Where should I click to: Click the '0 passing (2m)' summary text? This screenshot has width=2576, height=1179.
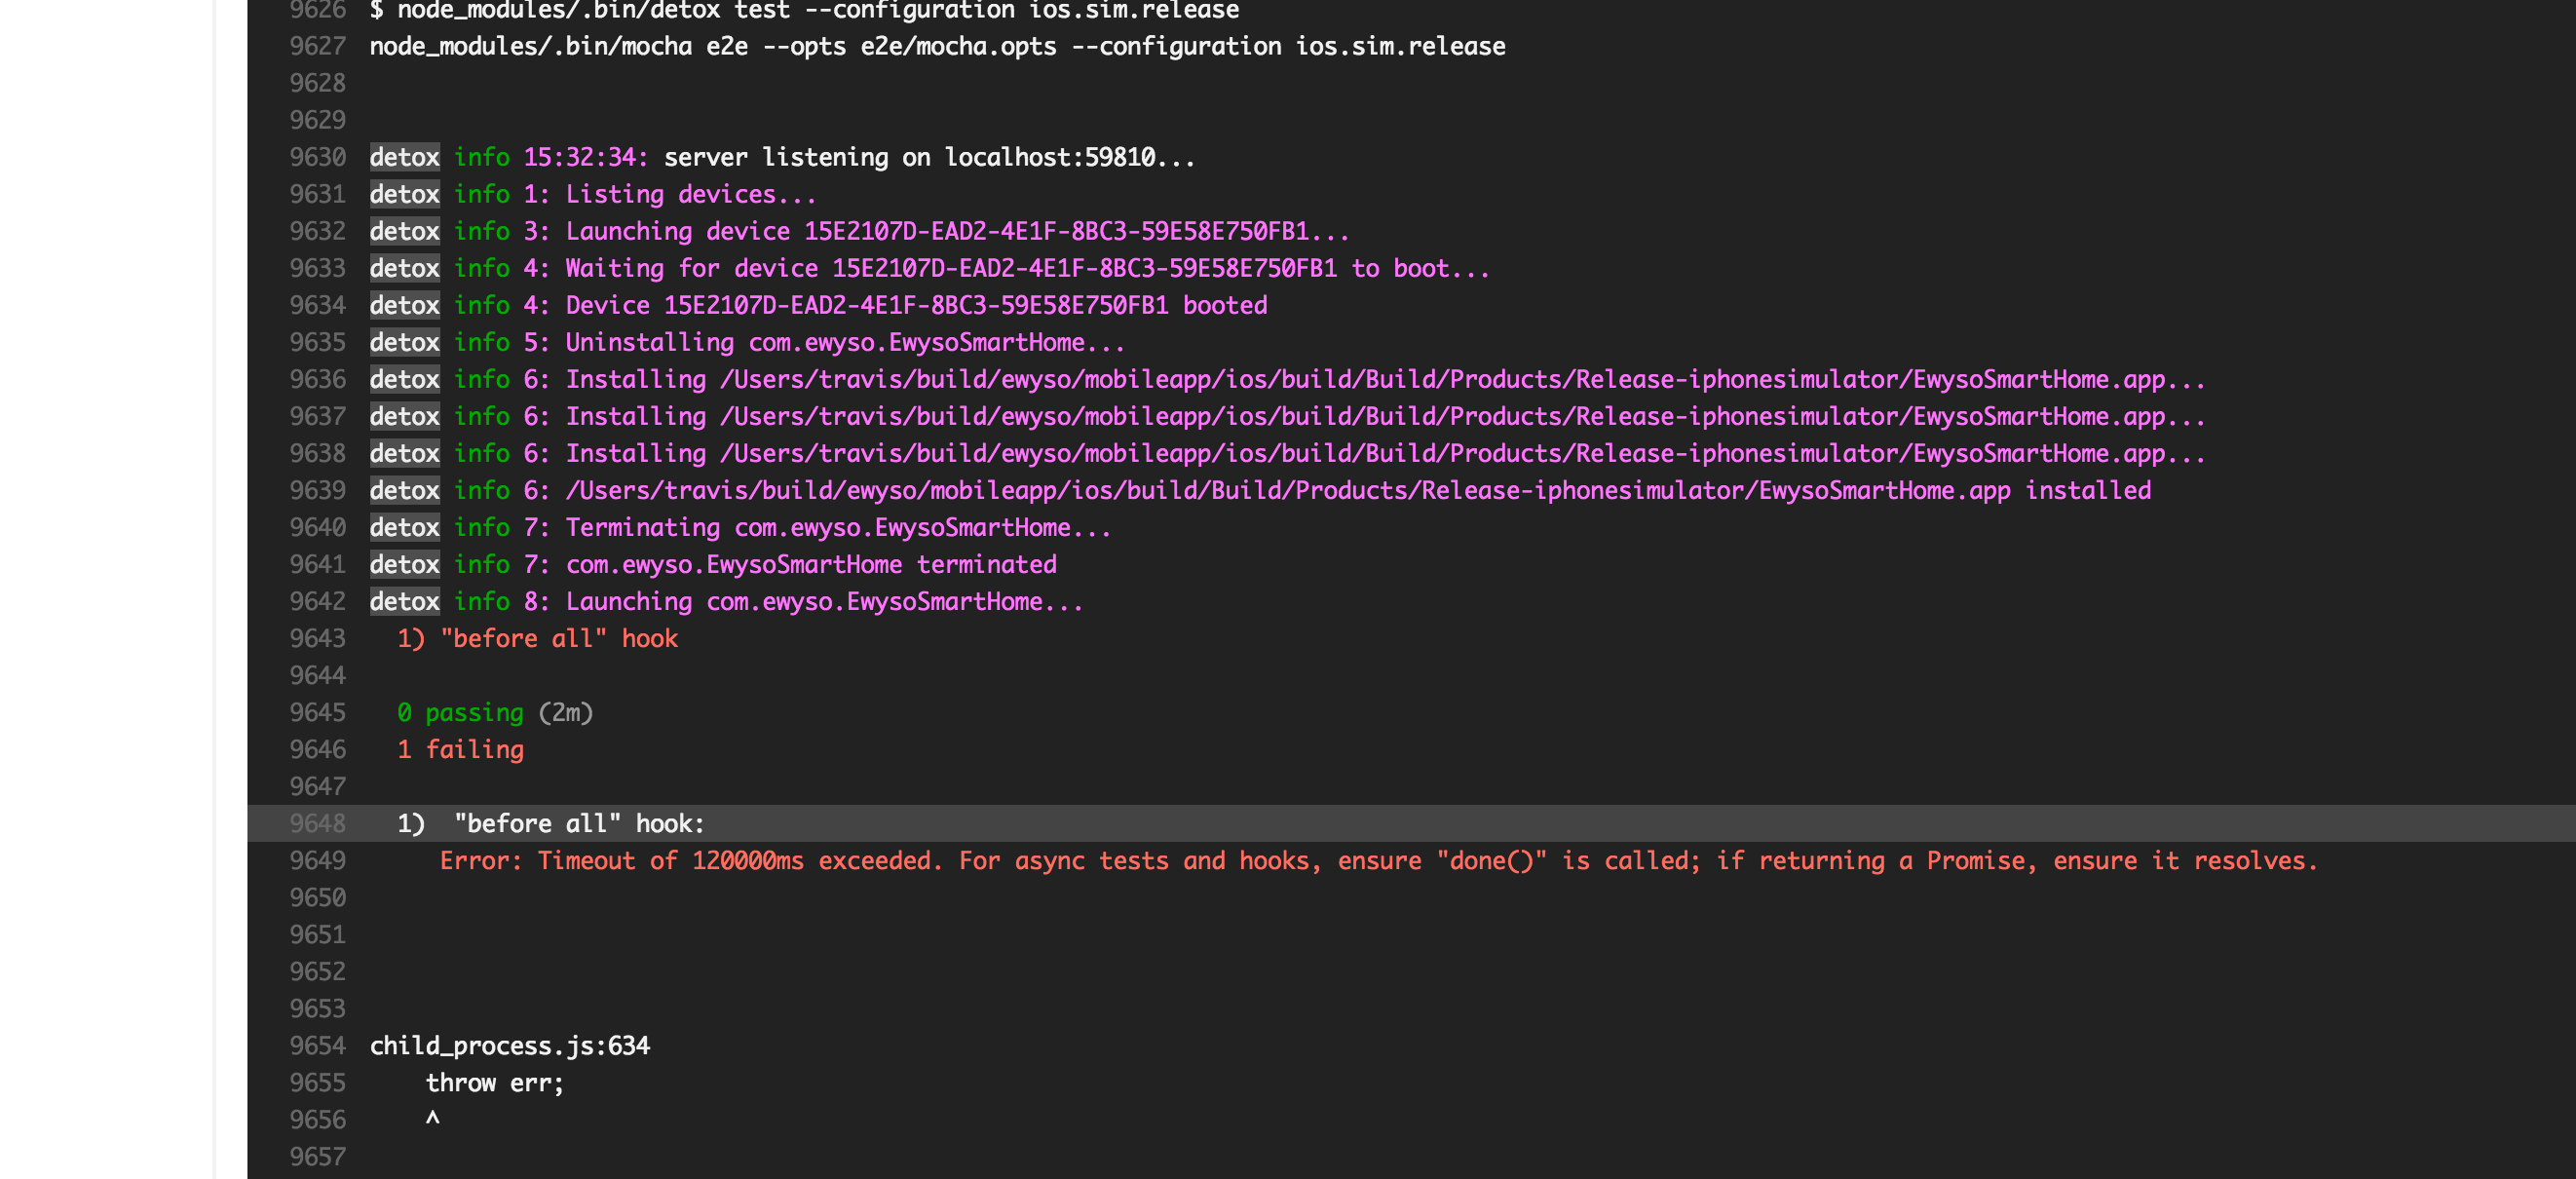pos(495,712)
